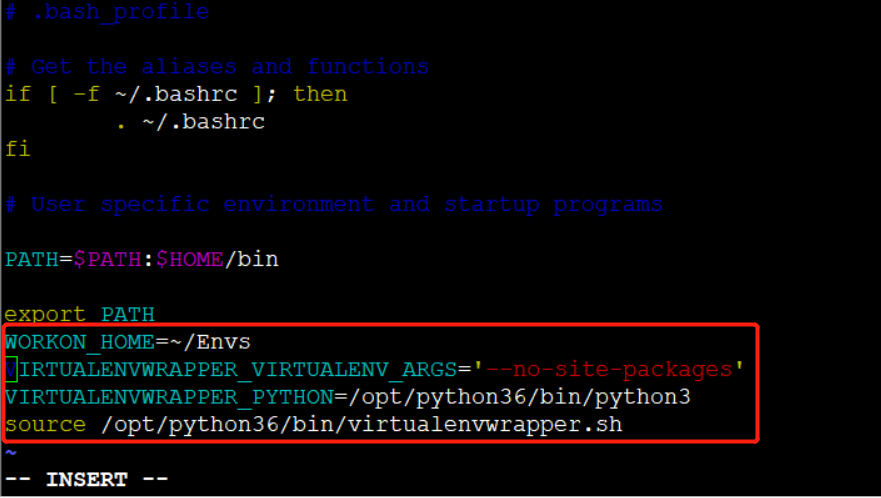Click the '-- INSERT --' mode indicator

point(87,479)
